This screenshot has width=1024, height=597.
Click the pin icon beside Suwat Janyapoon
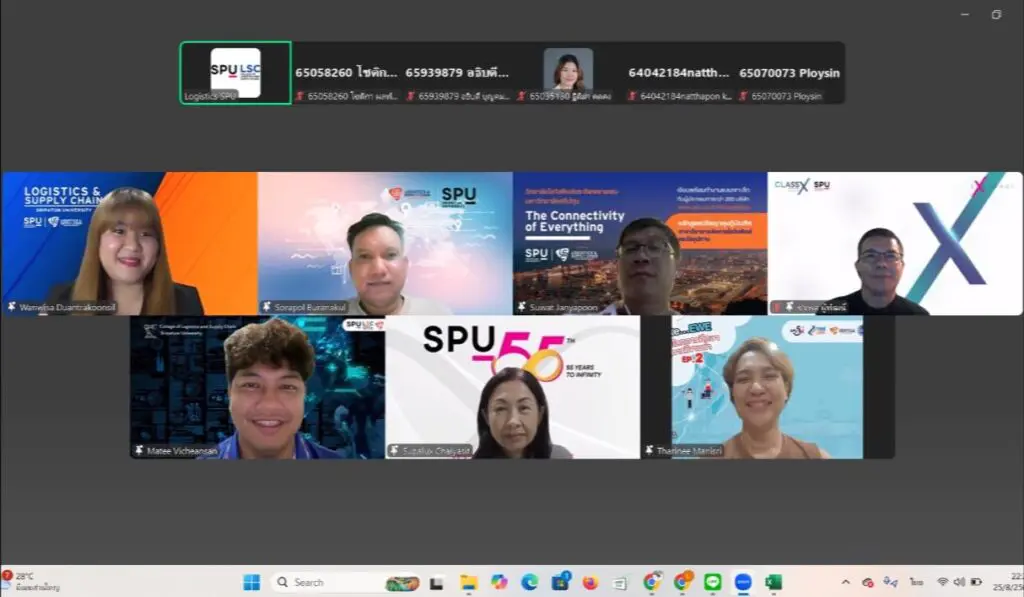[522, 306]
